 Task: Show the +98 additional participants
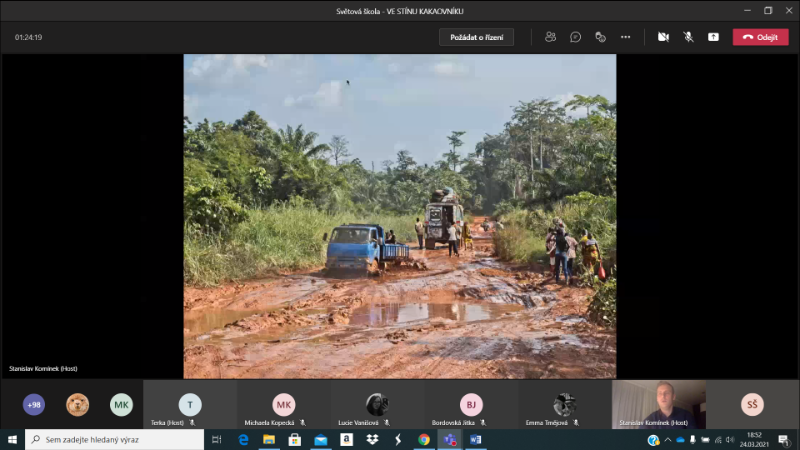click(34, 405)
